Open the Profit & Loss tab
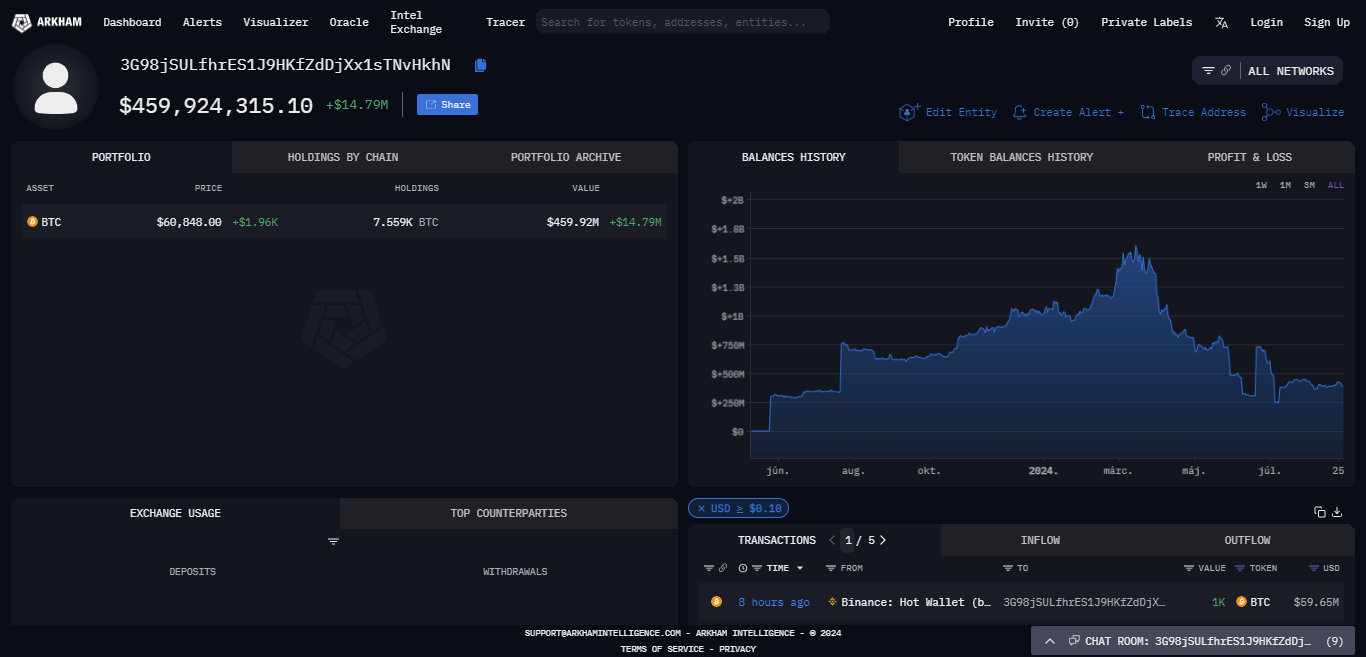The height and width of the screenshot is (657, 1366). 1249,157
